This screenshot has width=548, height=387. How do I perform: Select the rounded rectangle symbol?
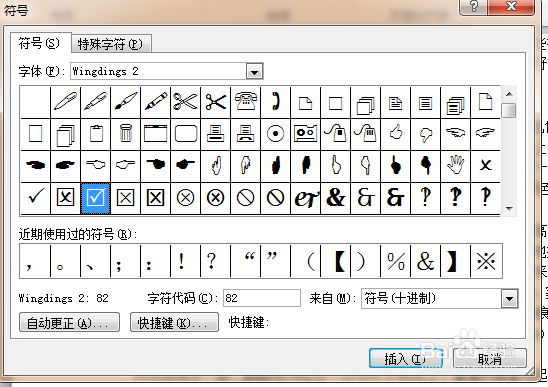pyautogui.click(x=186, y=134)
